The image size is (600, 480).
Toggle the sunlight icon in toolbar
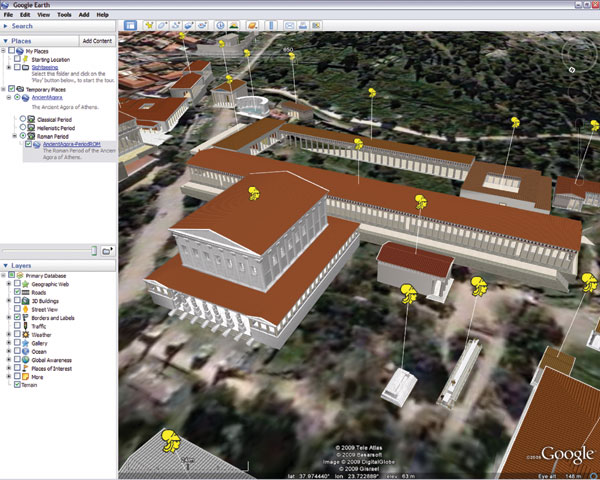(234, 23)
